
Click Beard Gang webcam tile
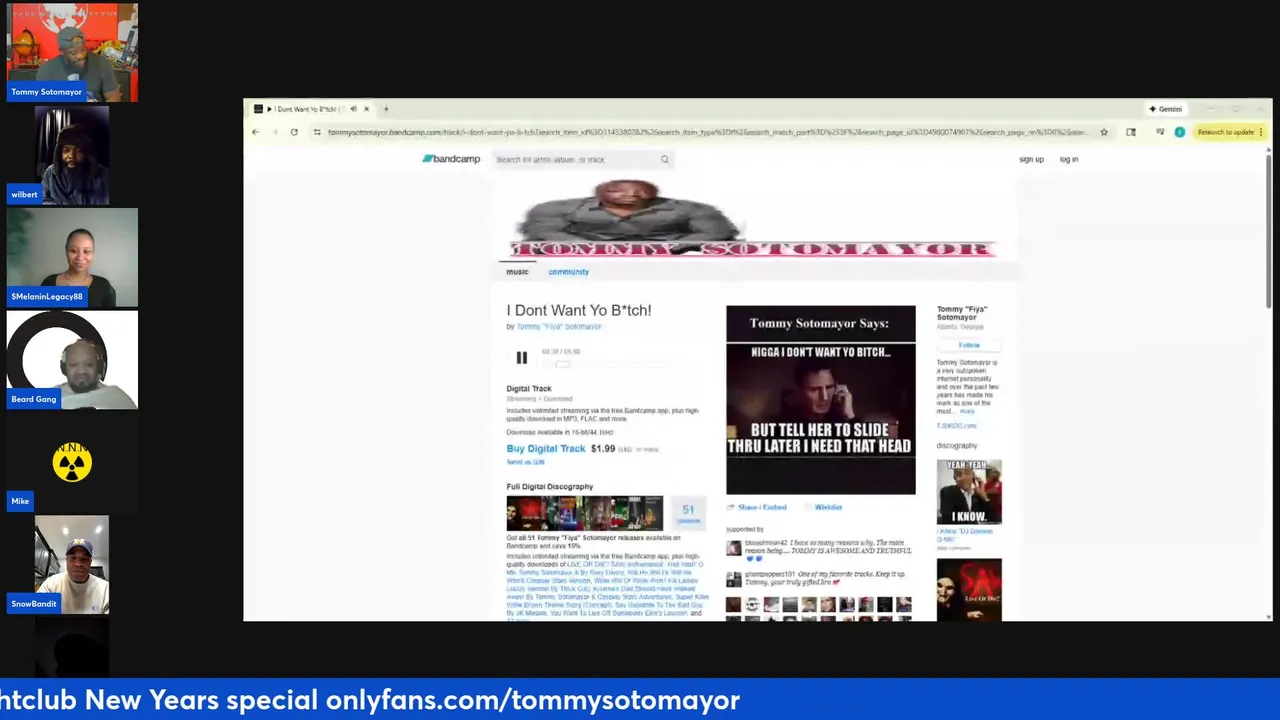(x=72, y=360)
